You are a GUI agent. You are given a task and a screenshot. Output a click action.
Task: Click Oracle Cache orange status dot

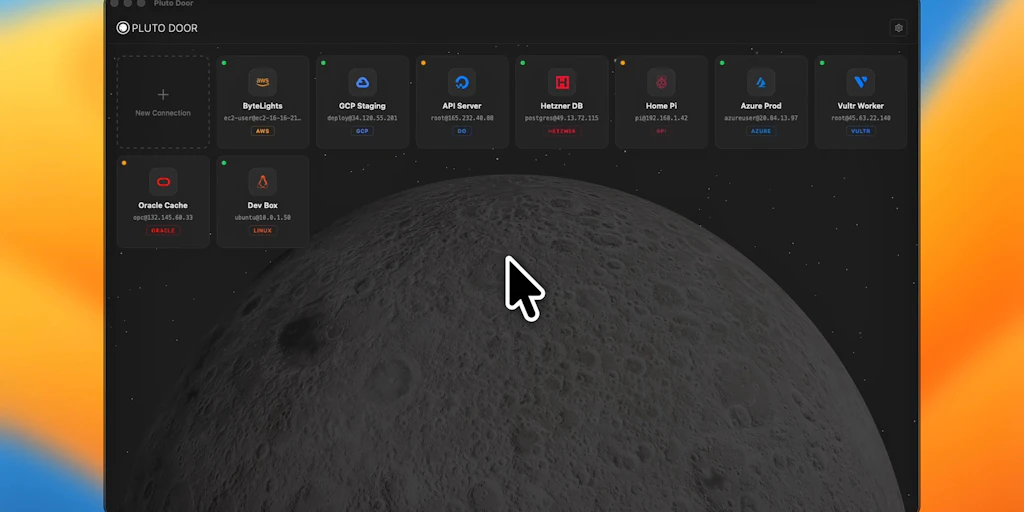click(x=124, y=163)
